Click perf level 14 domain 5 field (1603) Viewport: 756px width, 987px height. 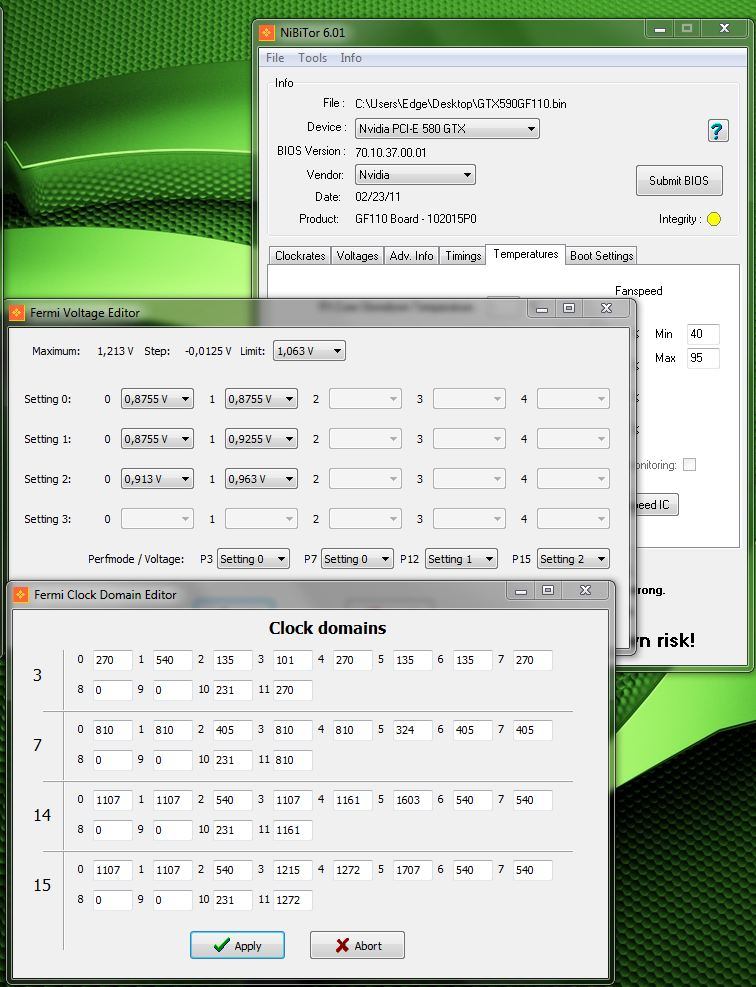click(412, 799)
